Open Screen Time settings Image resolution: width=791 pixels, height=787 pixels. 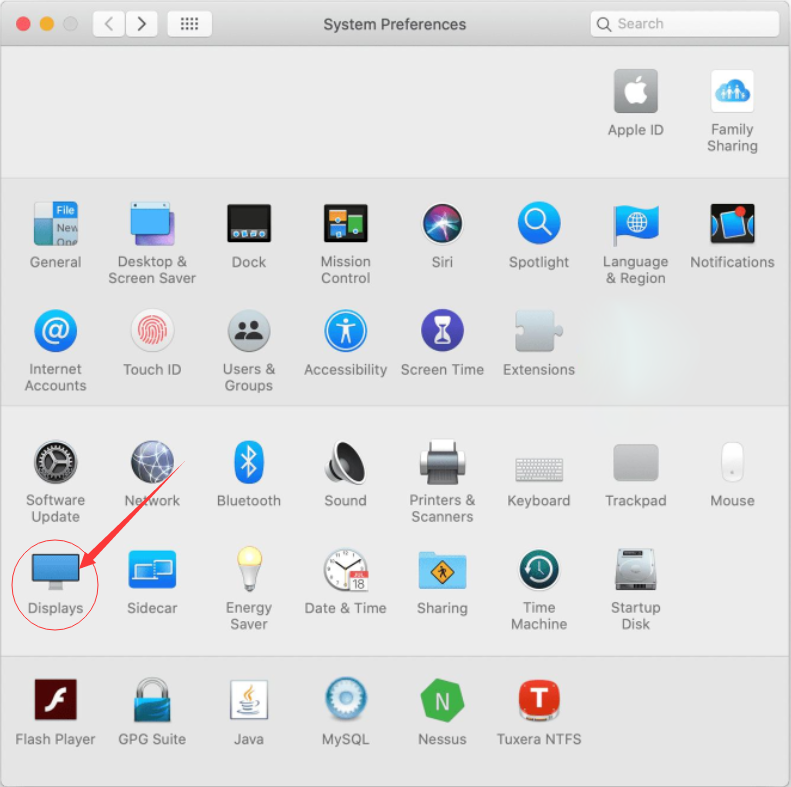tap(442, 331)
